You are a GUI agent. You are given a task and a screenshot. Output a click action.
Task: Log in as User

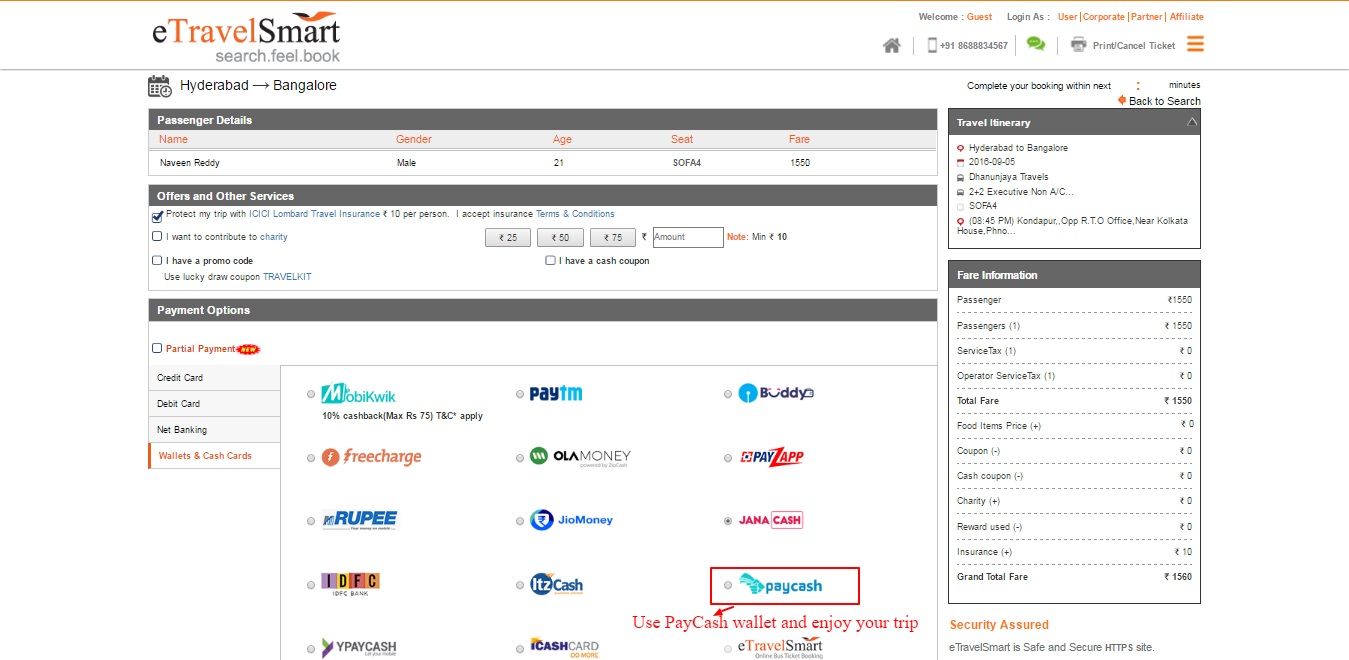coord(1068,17)
